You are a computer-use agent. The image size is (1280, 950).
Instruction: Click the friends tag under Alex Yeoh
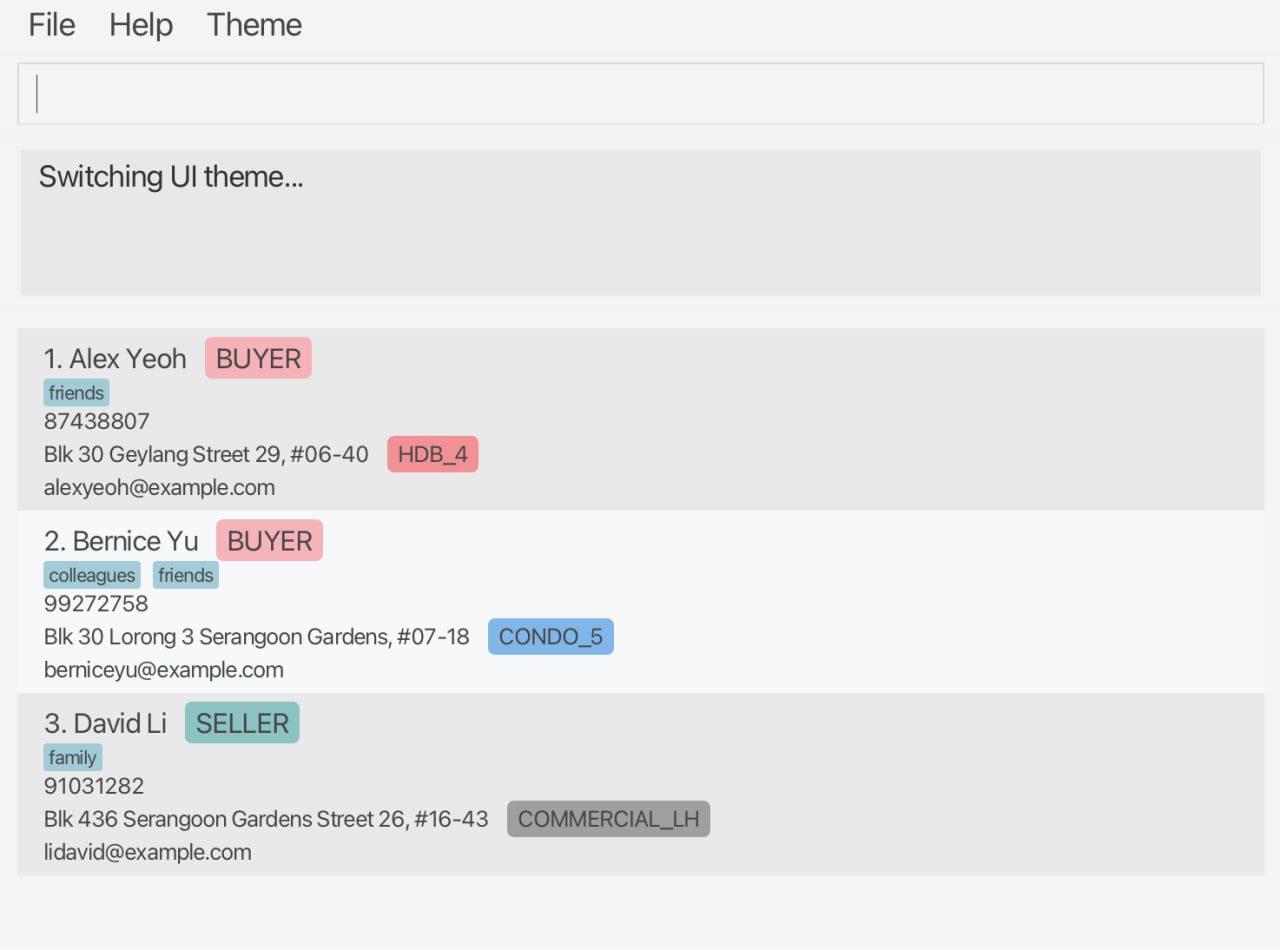tap(76, 393)
